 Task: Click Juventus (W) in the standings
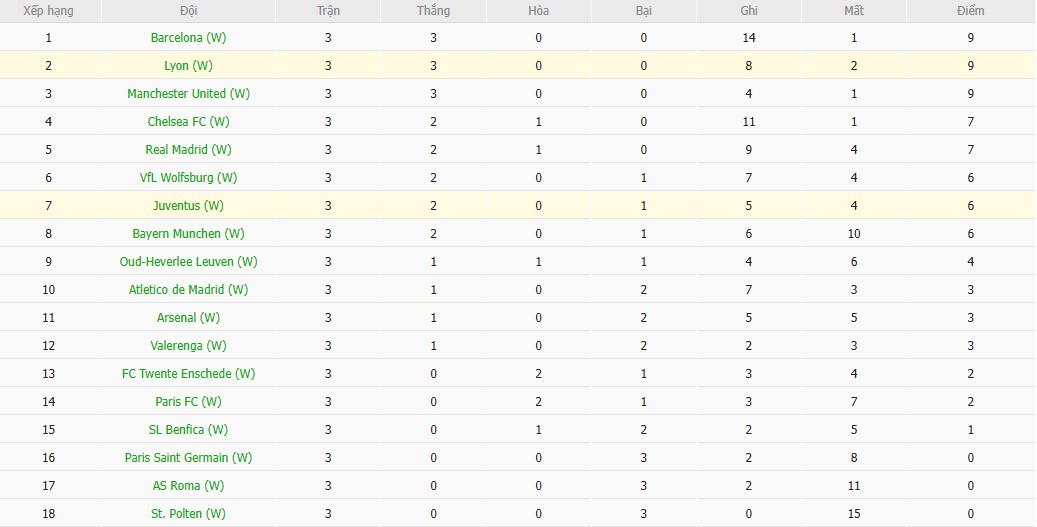point(188,206)
